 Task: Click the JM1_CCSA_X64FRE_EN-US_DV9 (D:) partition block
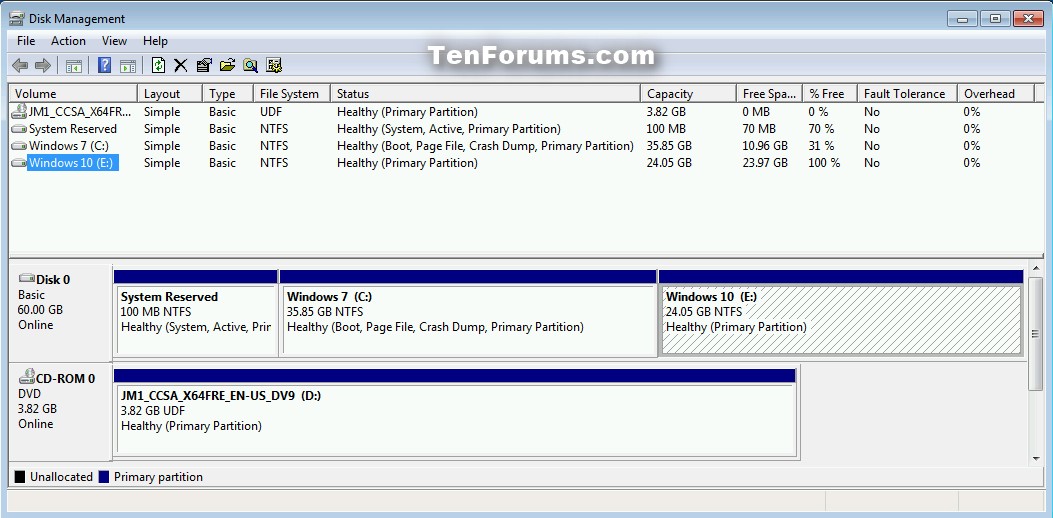[x=455, y=413]
